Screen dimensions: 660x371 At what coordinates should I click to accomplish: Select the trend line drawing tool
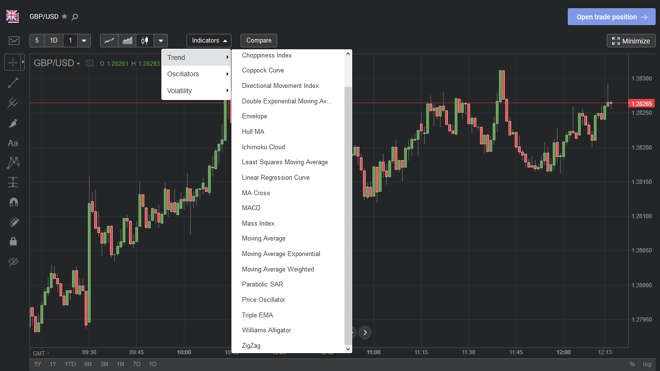13,83
